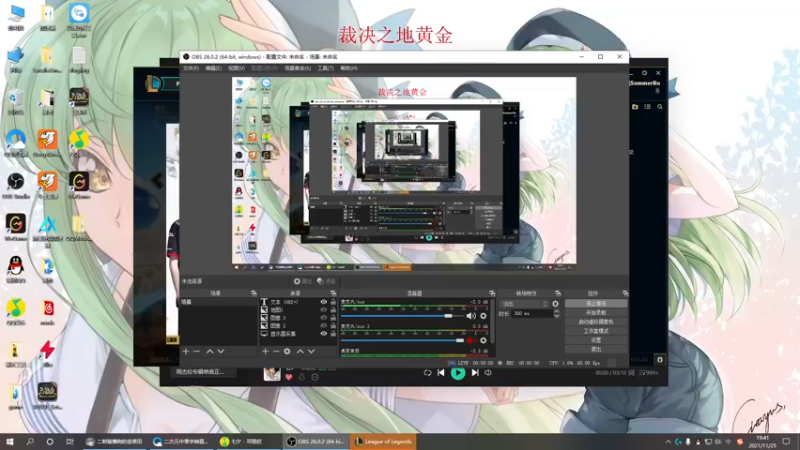The width and height of the screenshot is (800, 450).
Task: Click play button in music player
Action: (x=458, y=373)
